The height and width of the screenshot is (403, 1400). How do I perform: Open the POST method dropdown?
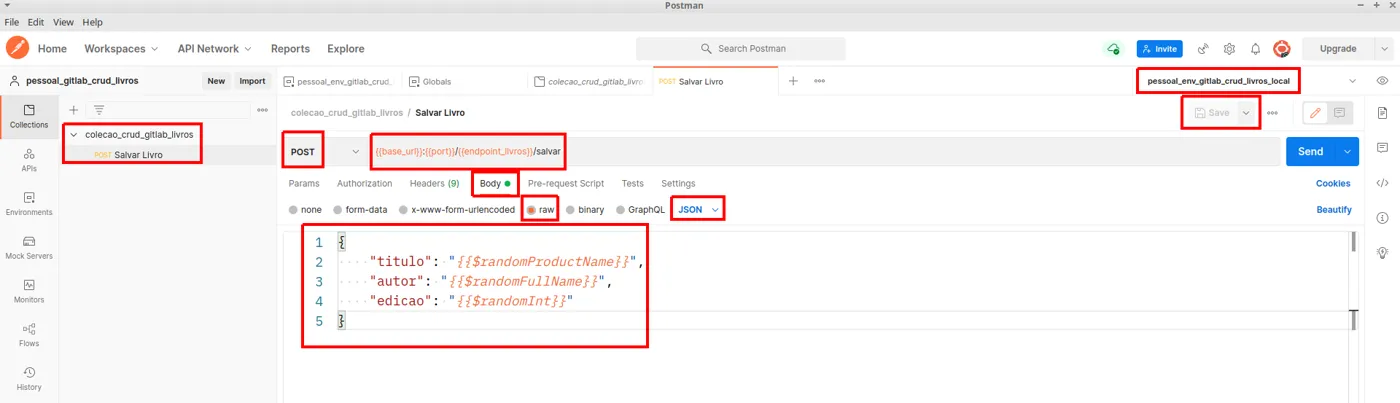(x=324, y=152)
